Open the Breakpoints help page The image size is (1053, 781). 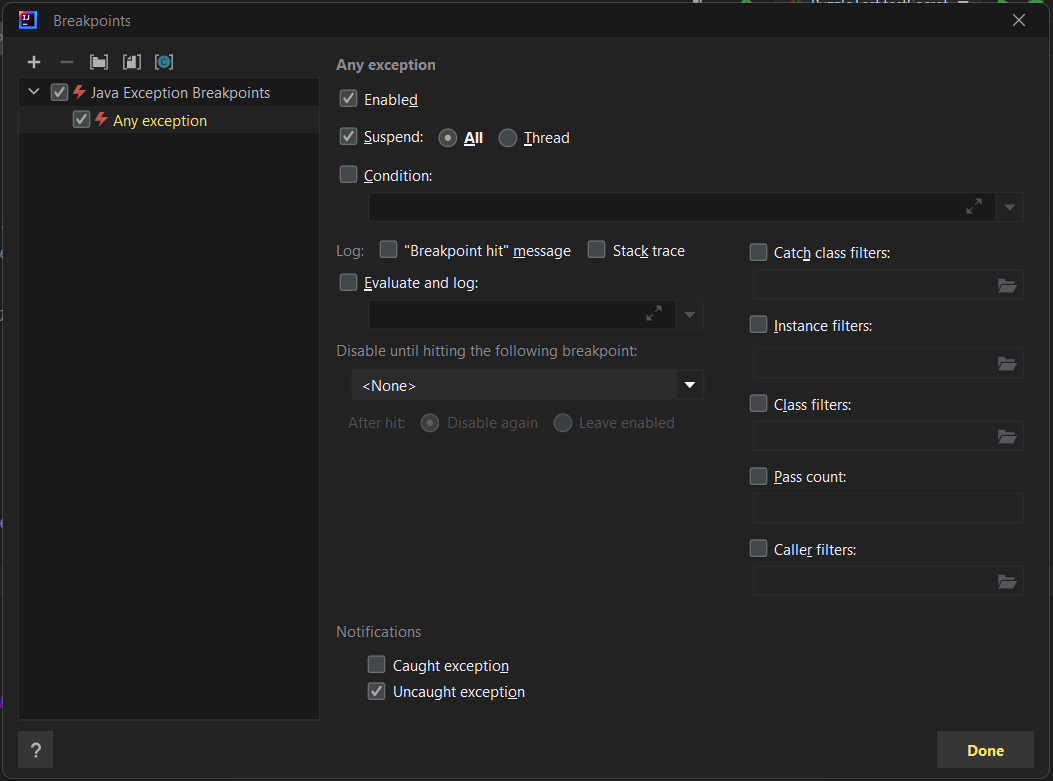35,749
